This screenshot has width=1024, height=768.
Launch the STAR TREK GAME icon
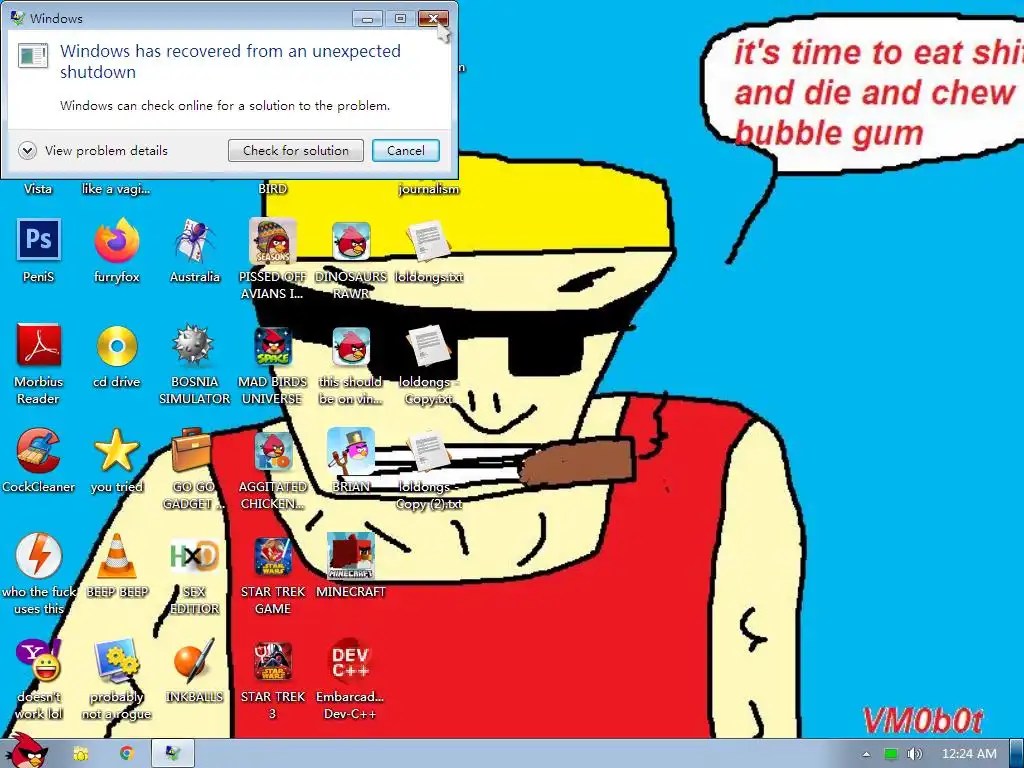point(272,556)
